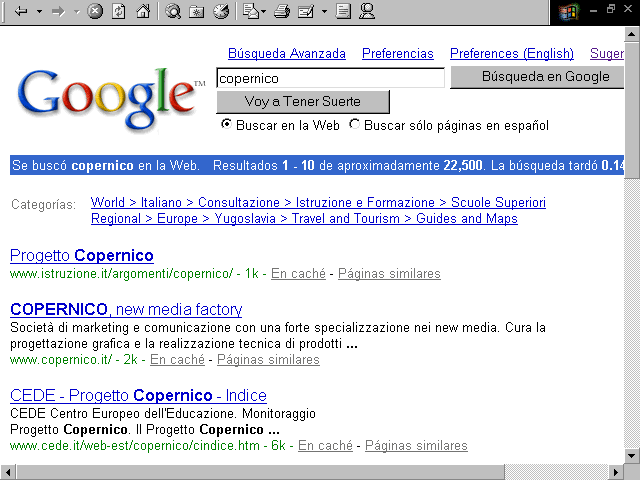The height and width of the screenshot is (480, 640).
Task: Open World > Italiano Scuole Superiori category
Action: 318,202
